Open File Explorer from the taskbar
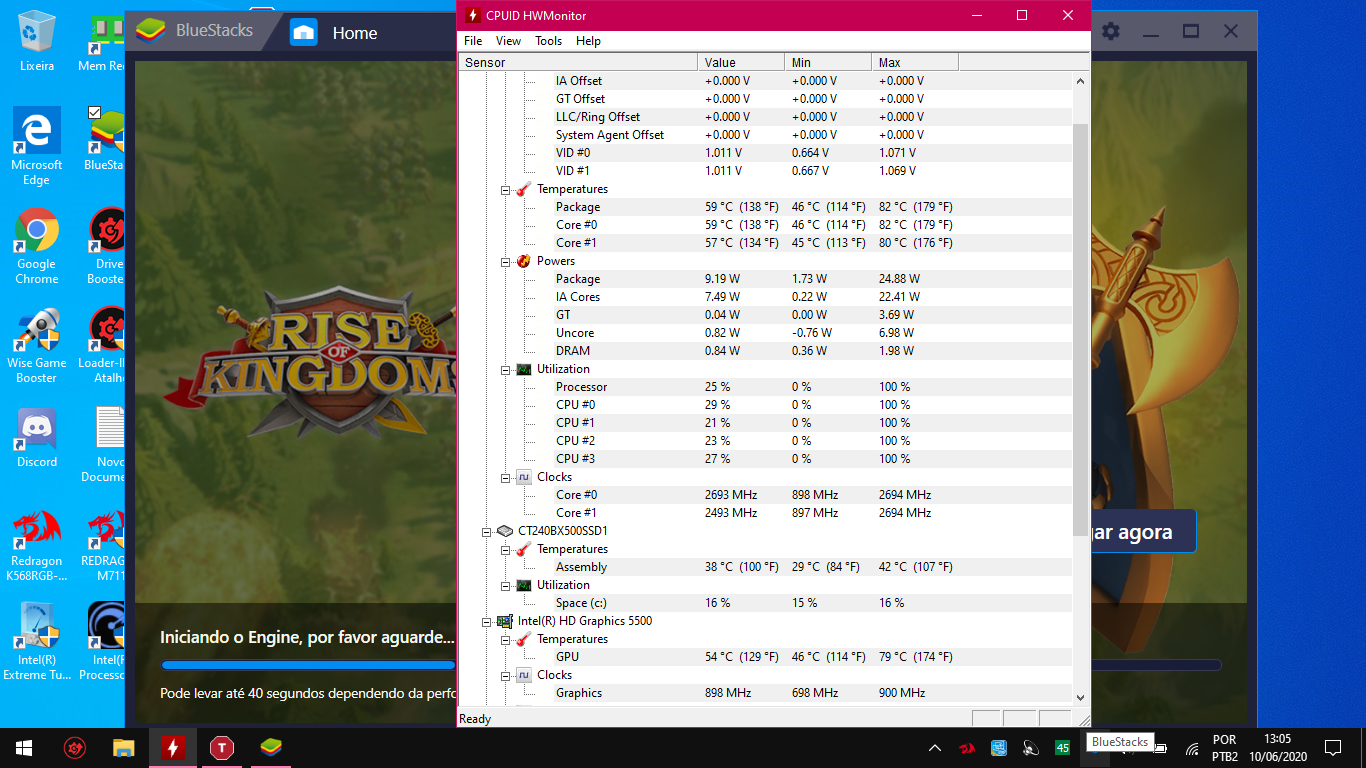Image resolution: width=1366 pixels, height=768 pixels. point(124,748)
